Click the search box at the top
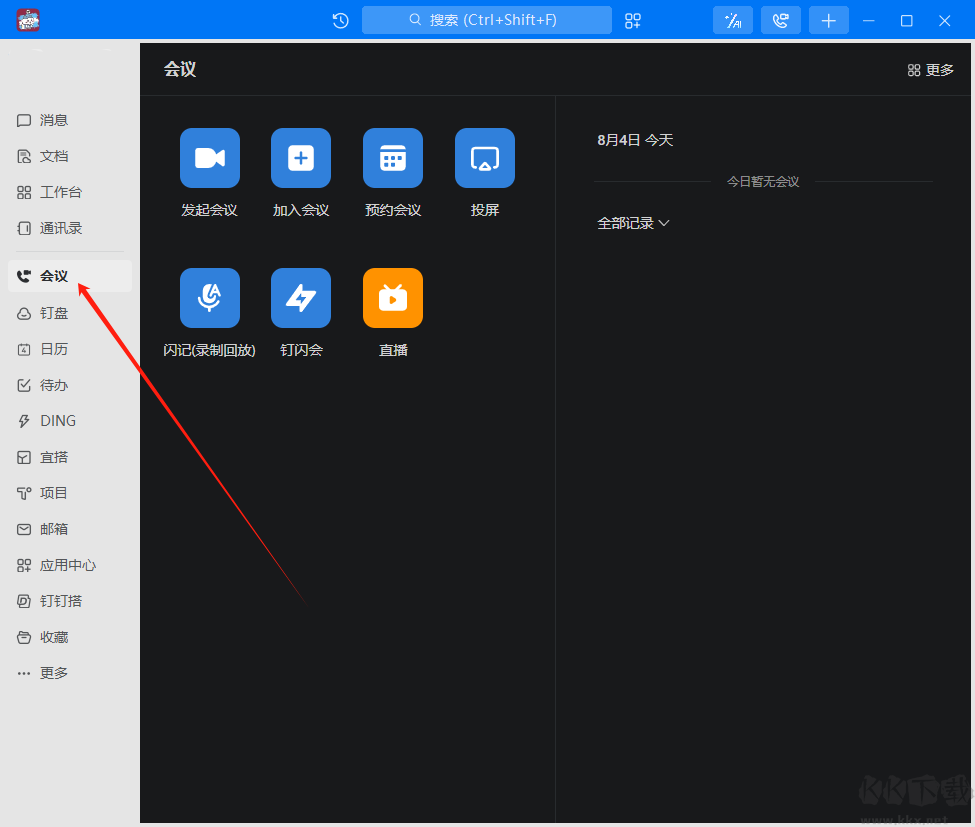This screenshot has height=827, width=975. [487, 20]
